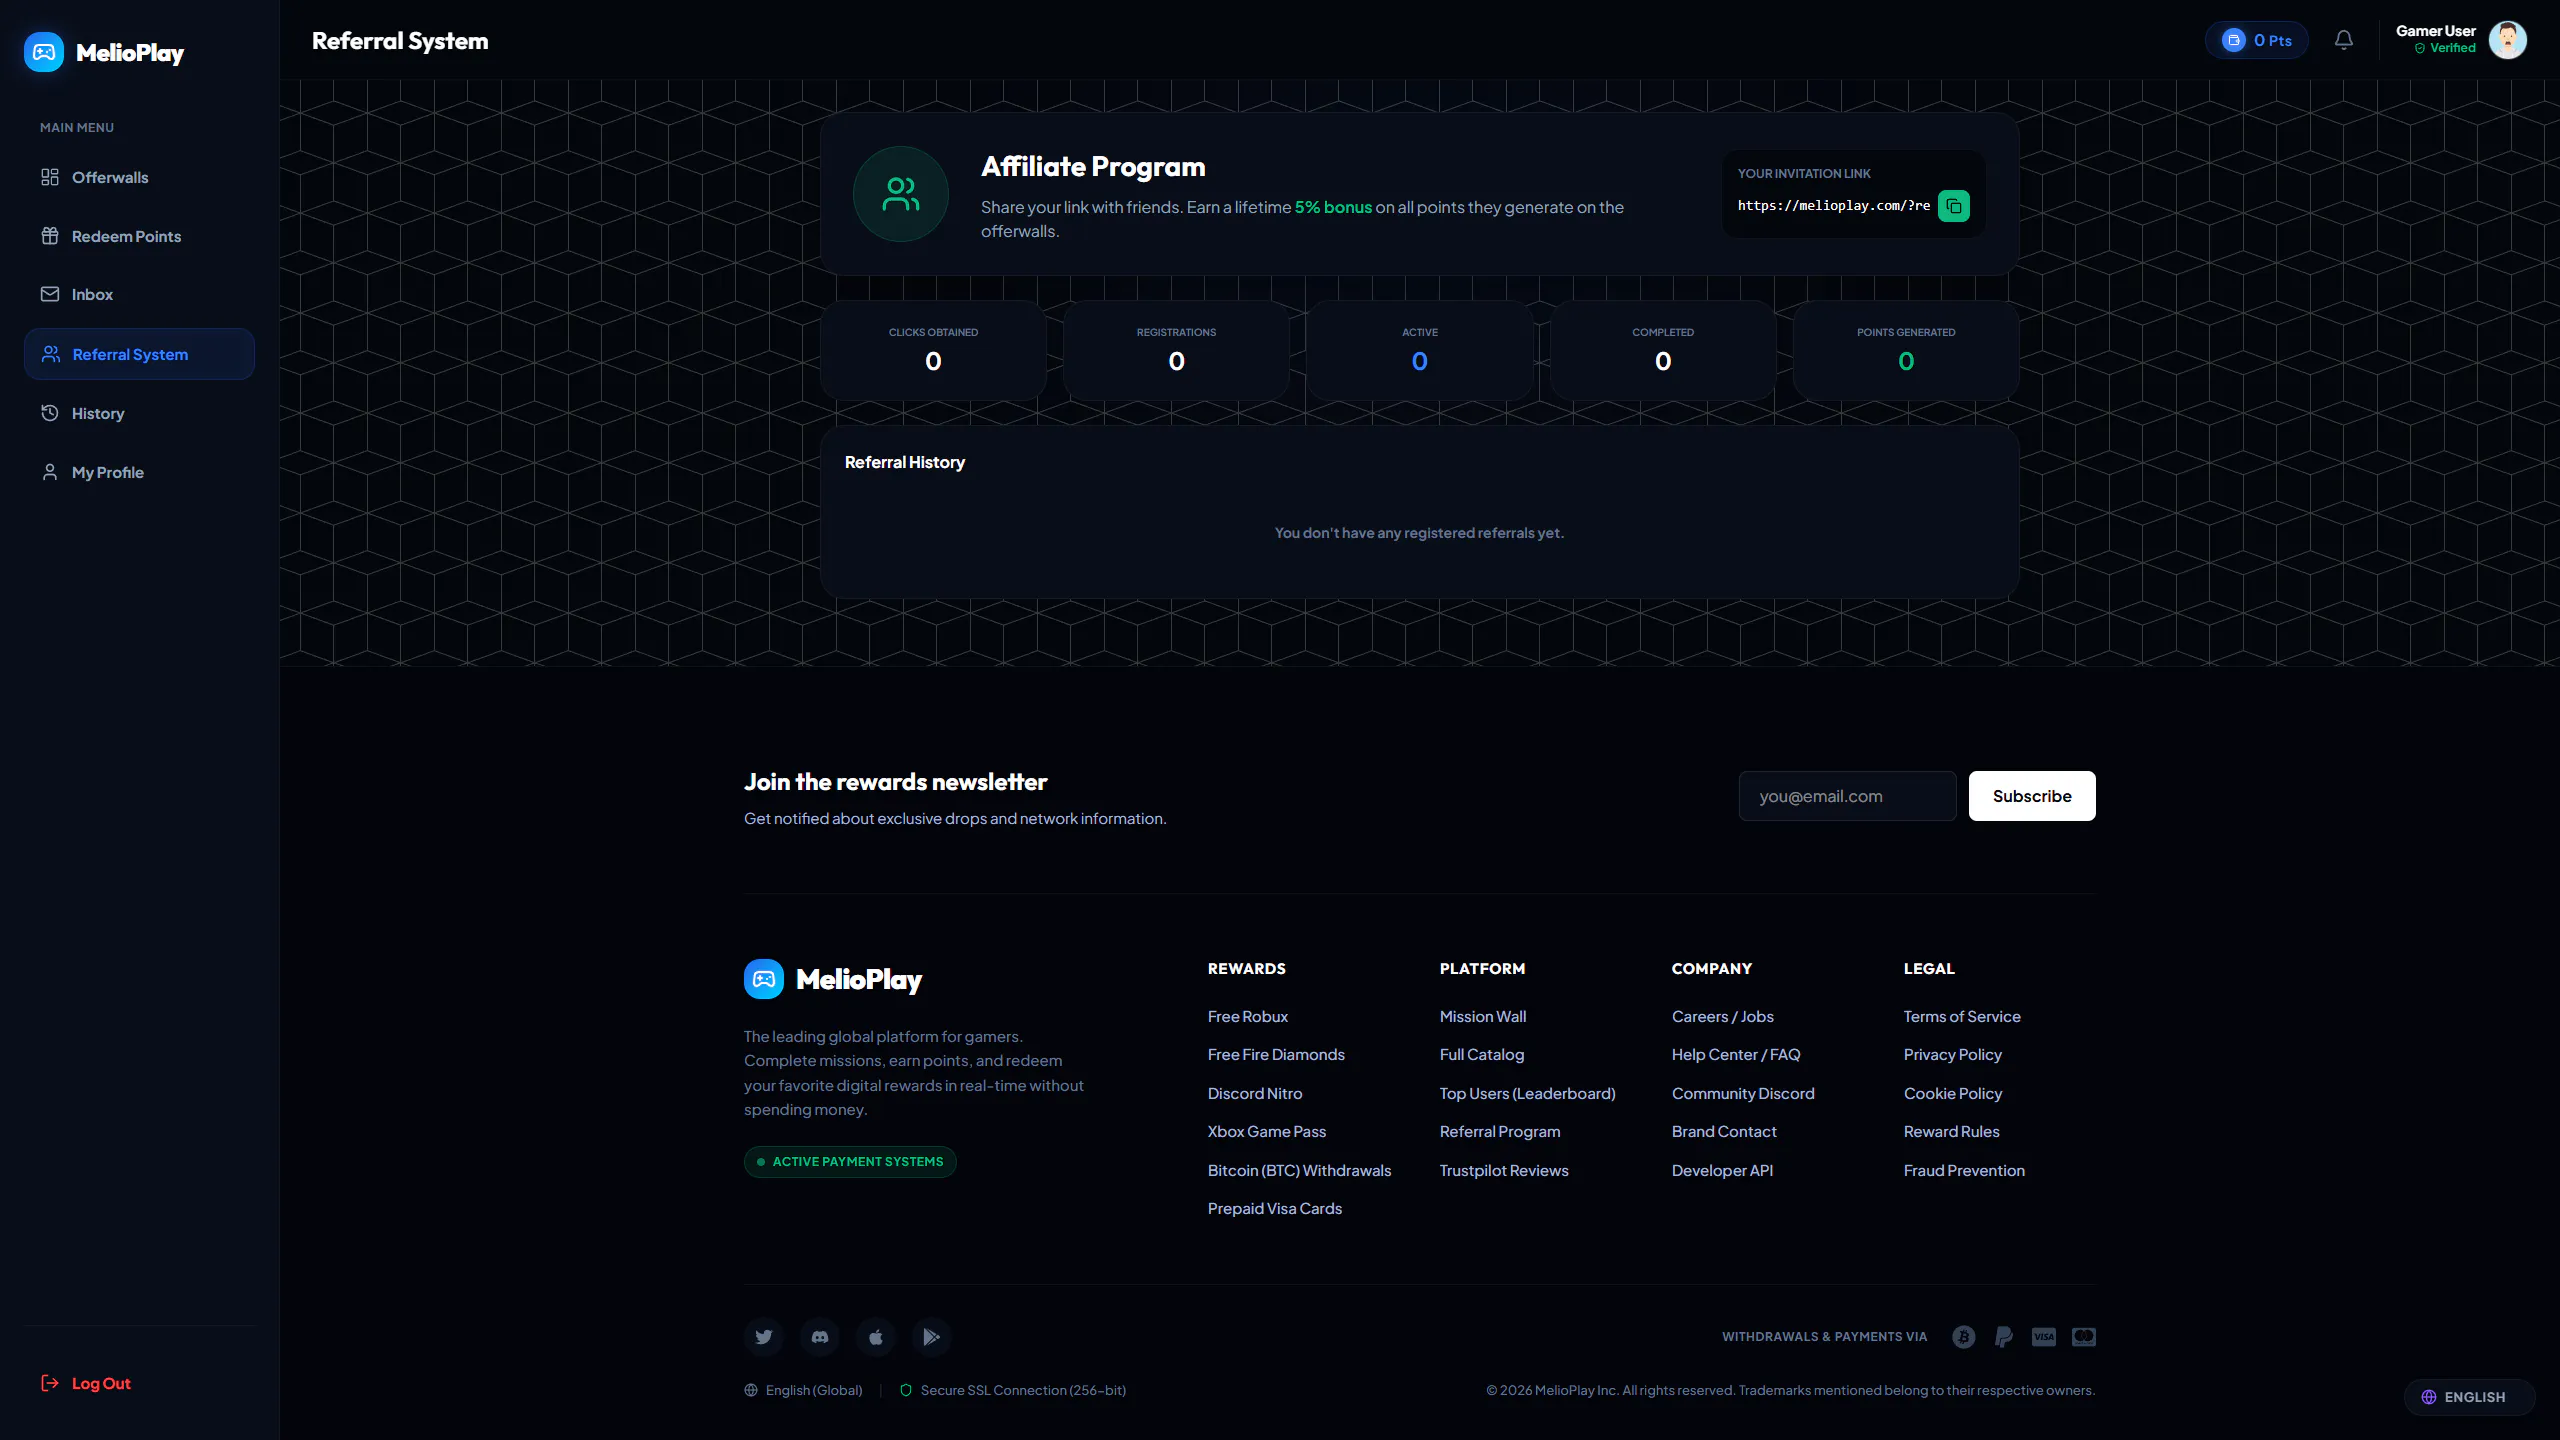Focus the newsletter email input field

[1847, 796]
